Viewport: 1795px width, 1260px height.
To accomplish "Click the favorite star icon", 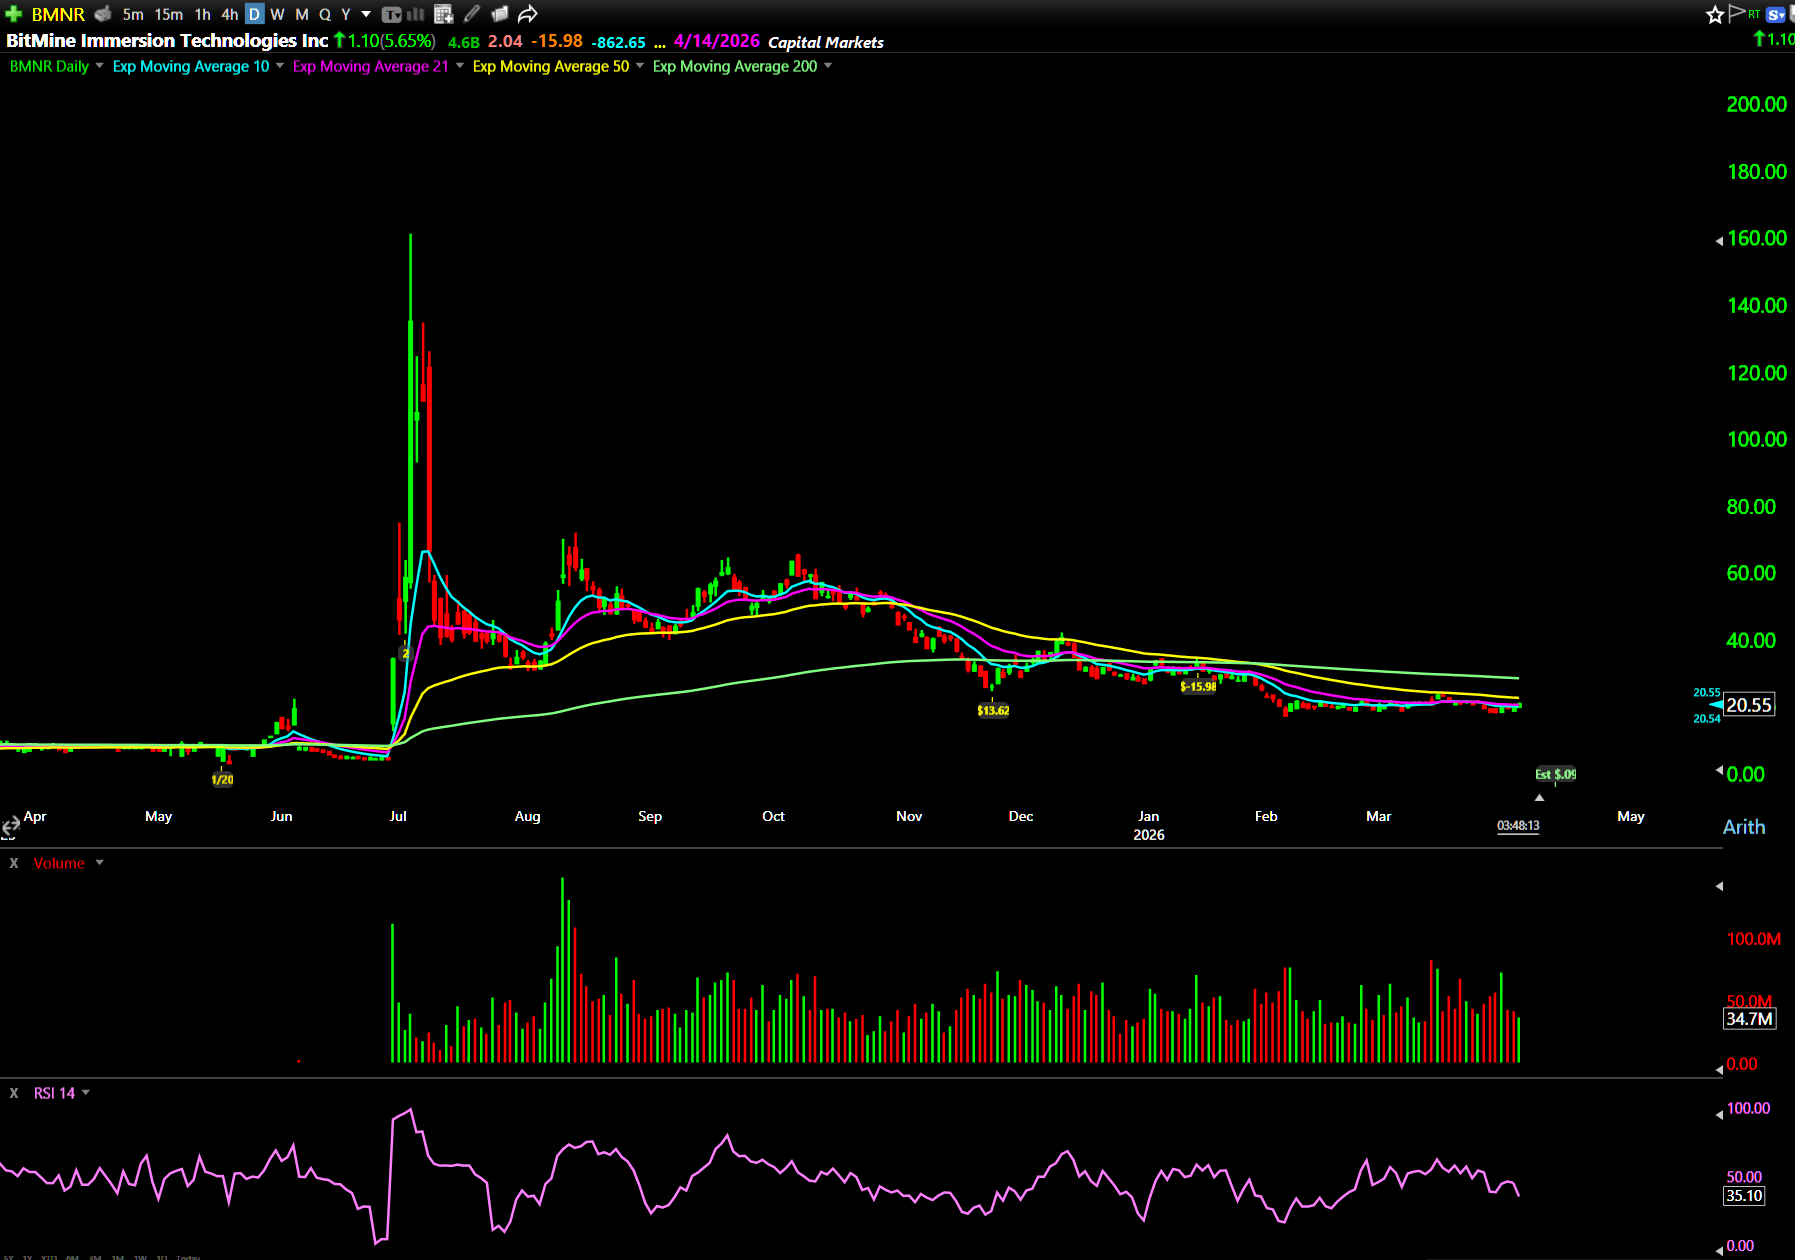I will coord(1714,14).
